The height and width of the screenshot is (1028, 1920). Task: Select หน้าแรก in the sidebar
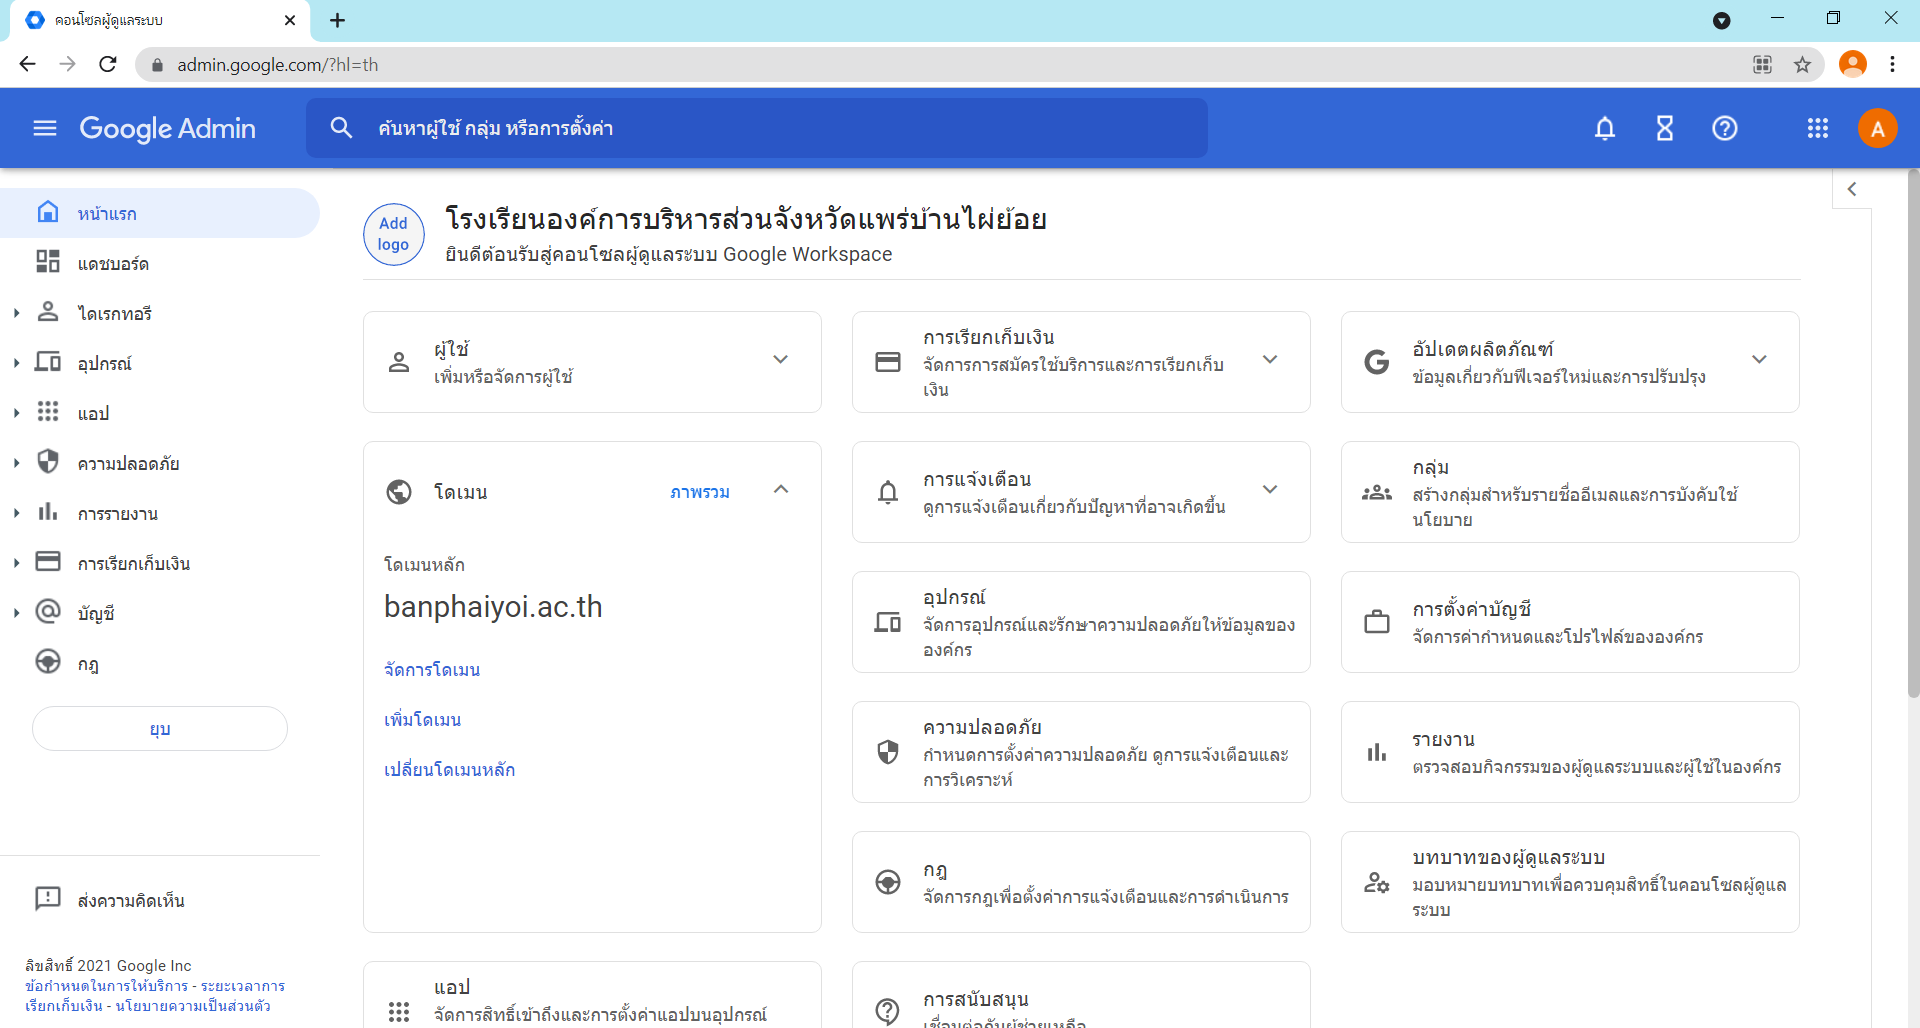pos(160,213)
